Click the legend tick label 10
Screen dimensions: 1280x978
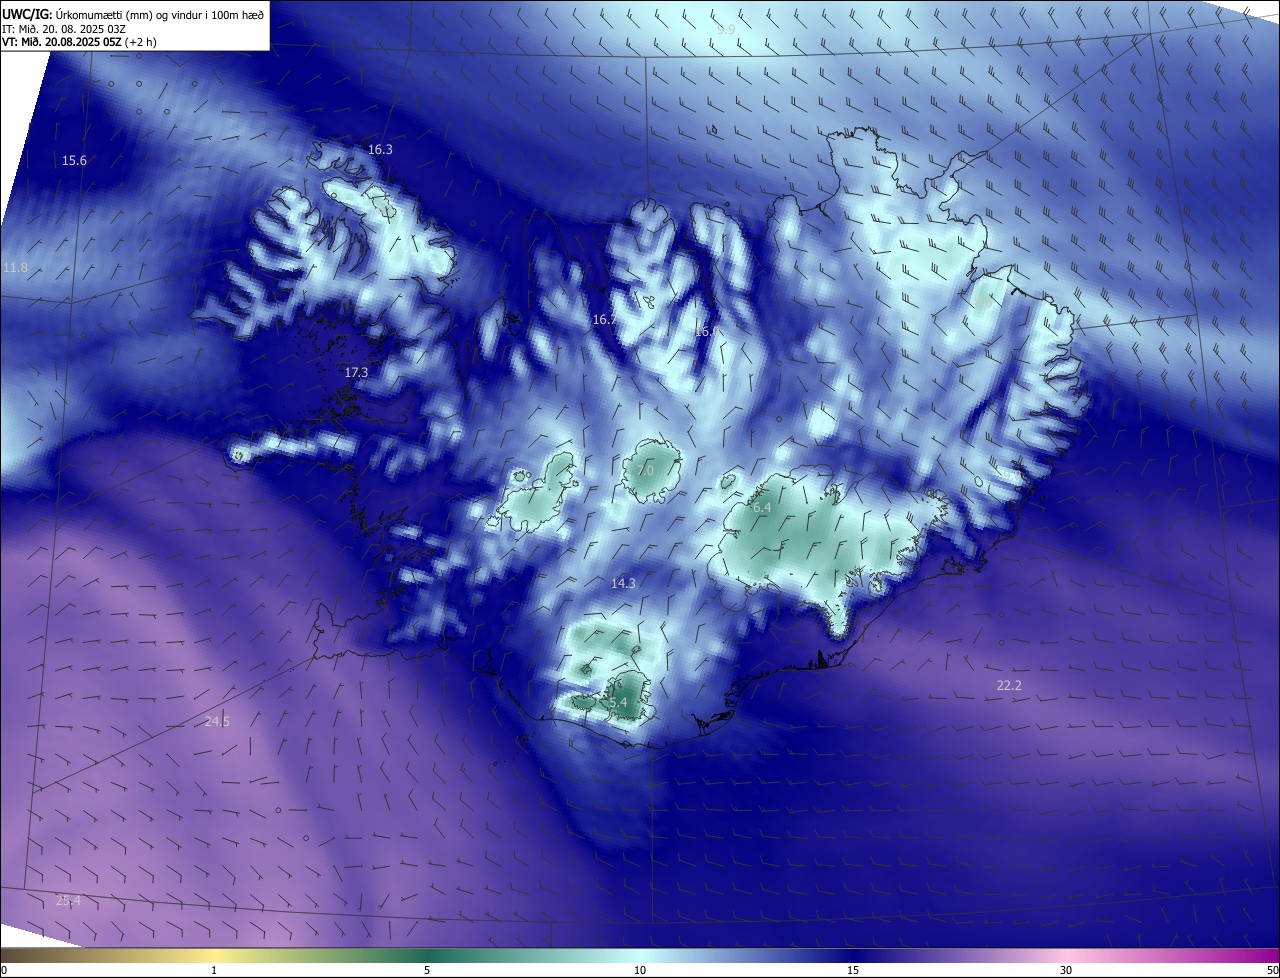point(640,970)
